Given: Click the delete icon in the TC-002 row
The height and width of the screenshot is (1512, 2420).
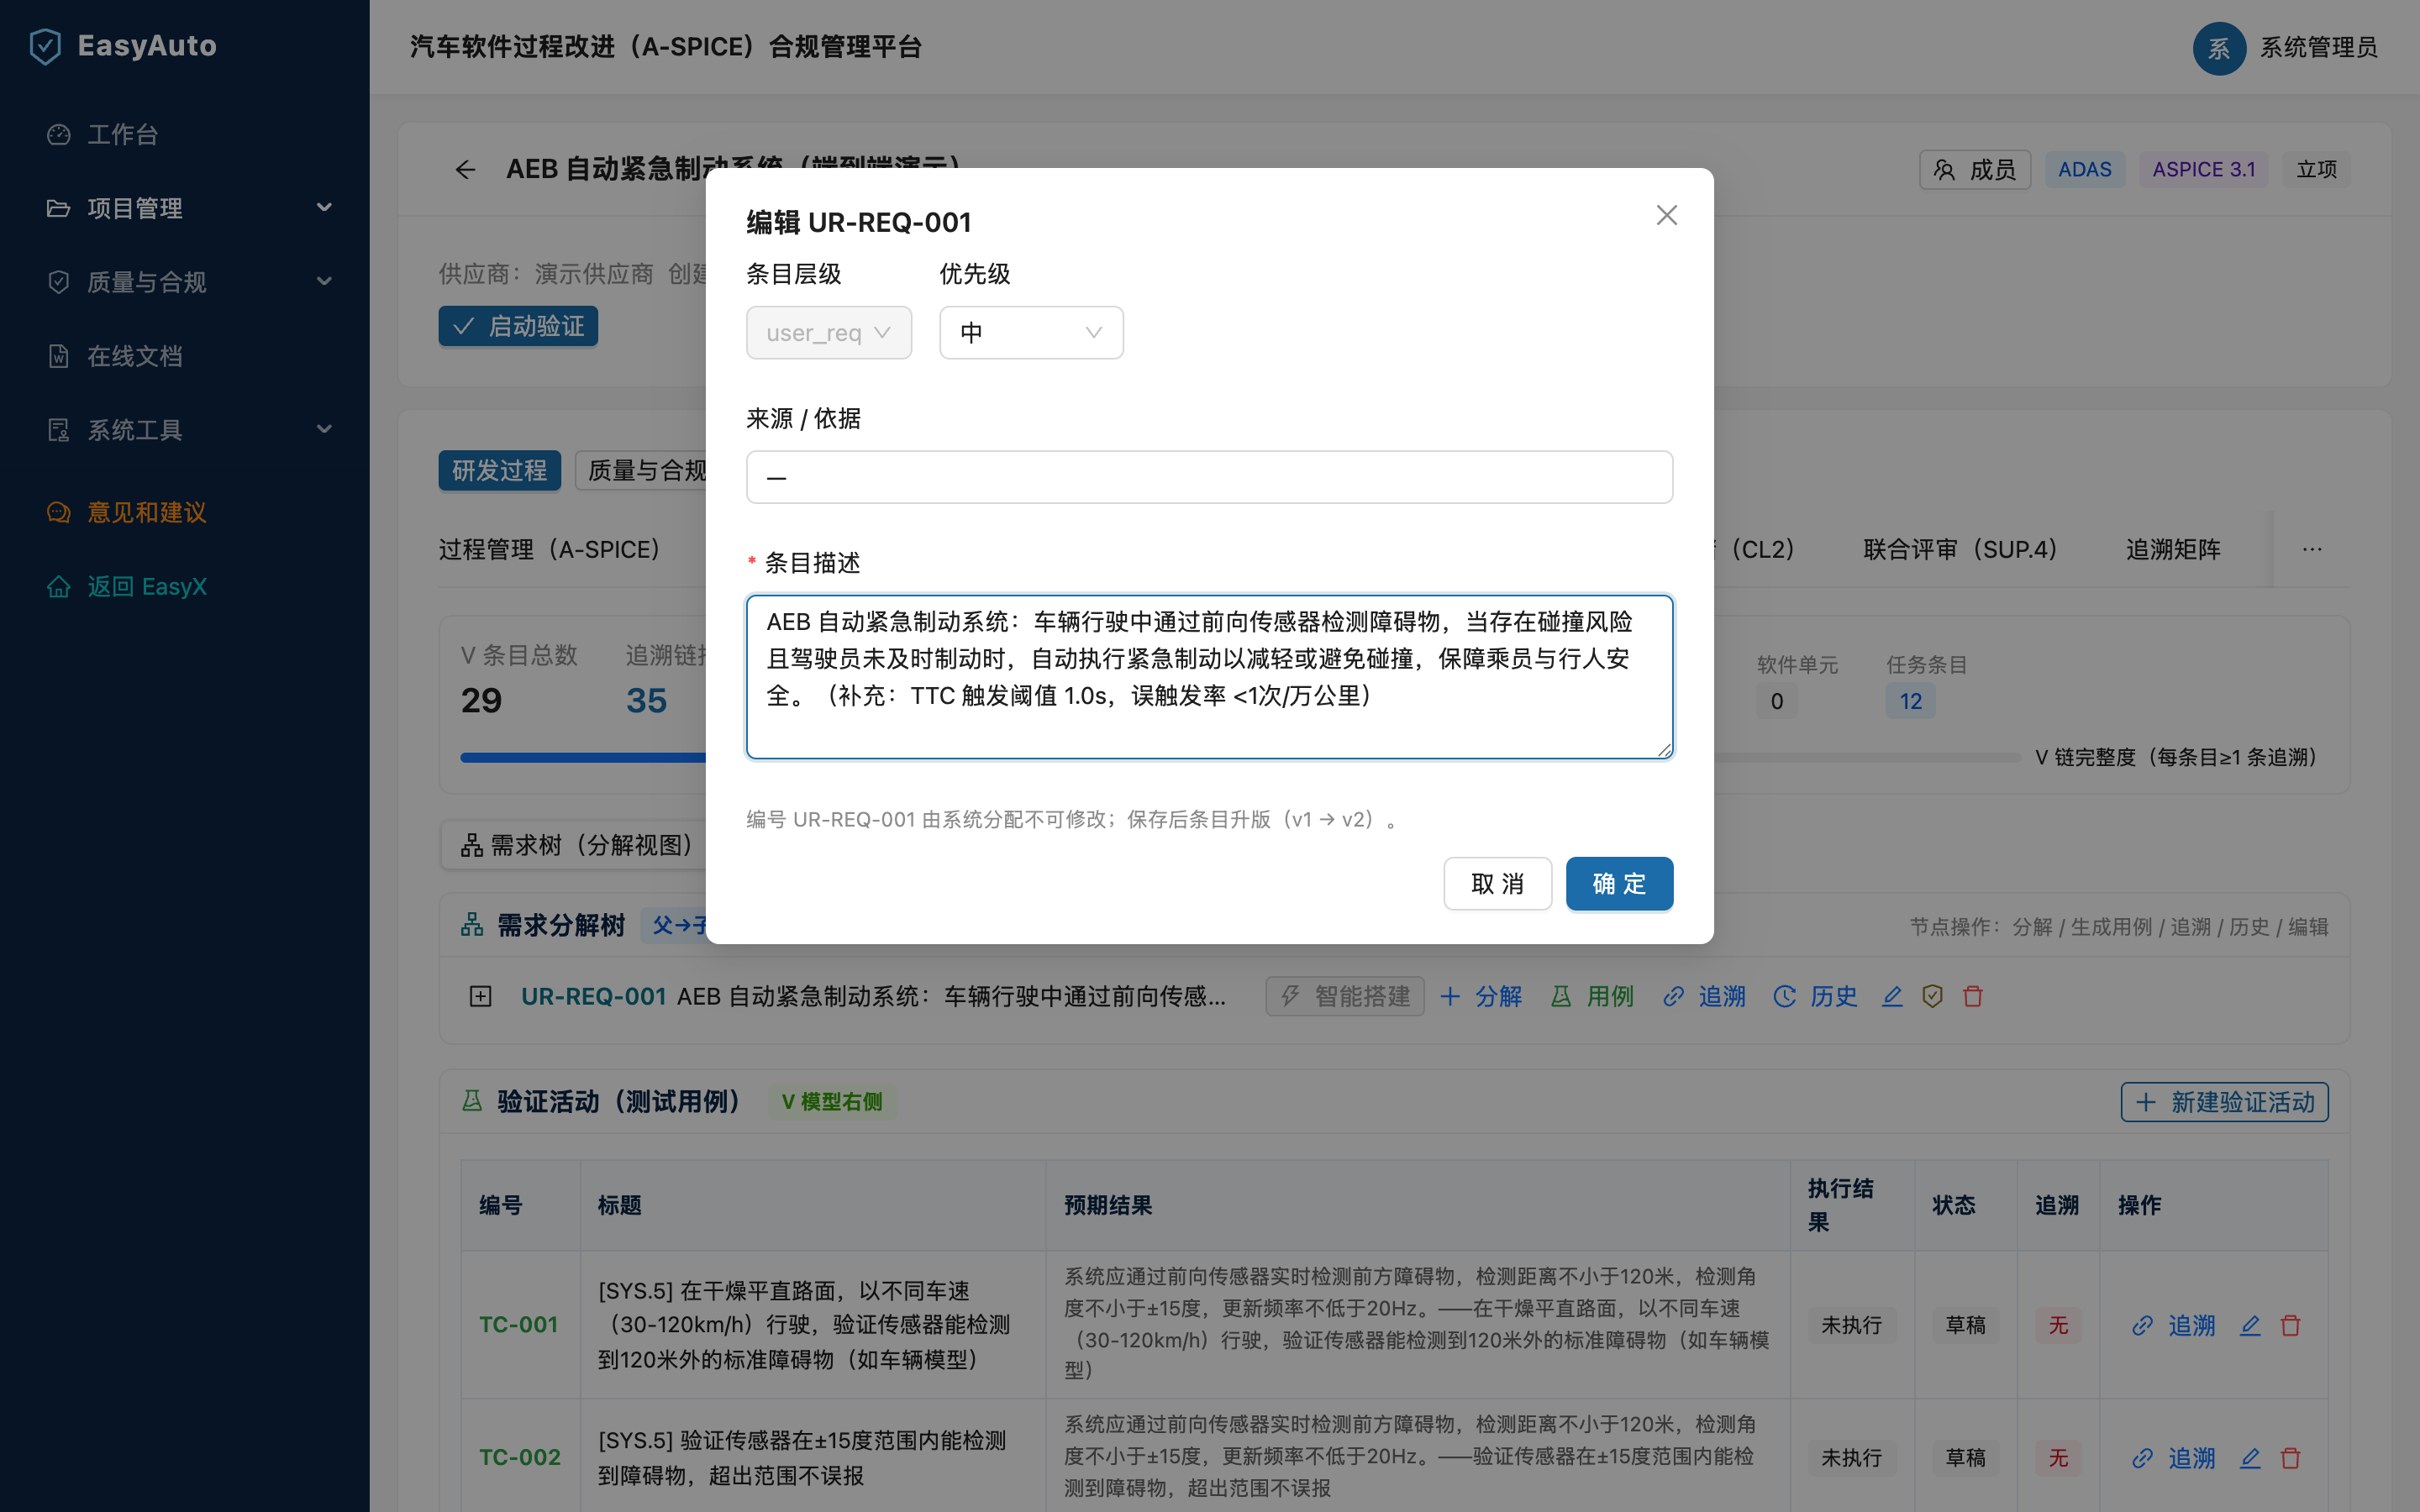Looking at the screenshot, I should [x=2291, y=1458].
